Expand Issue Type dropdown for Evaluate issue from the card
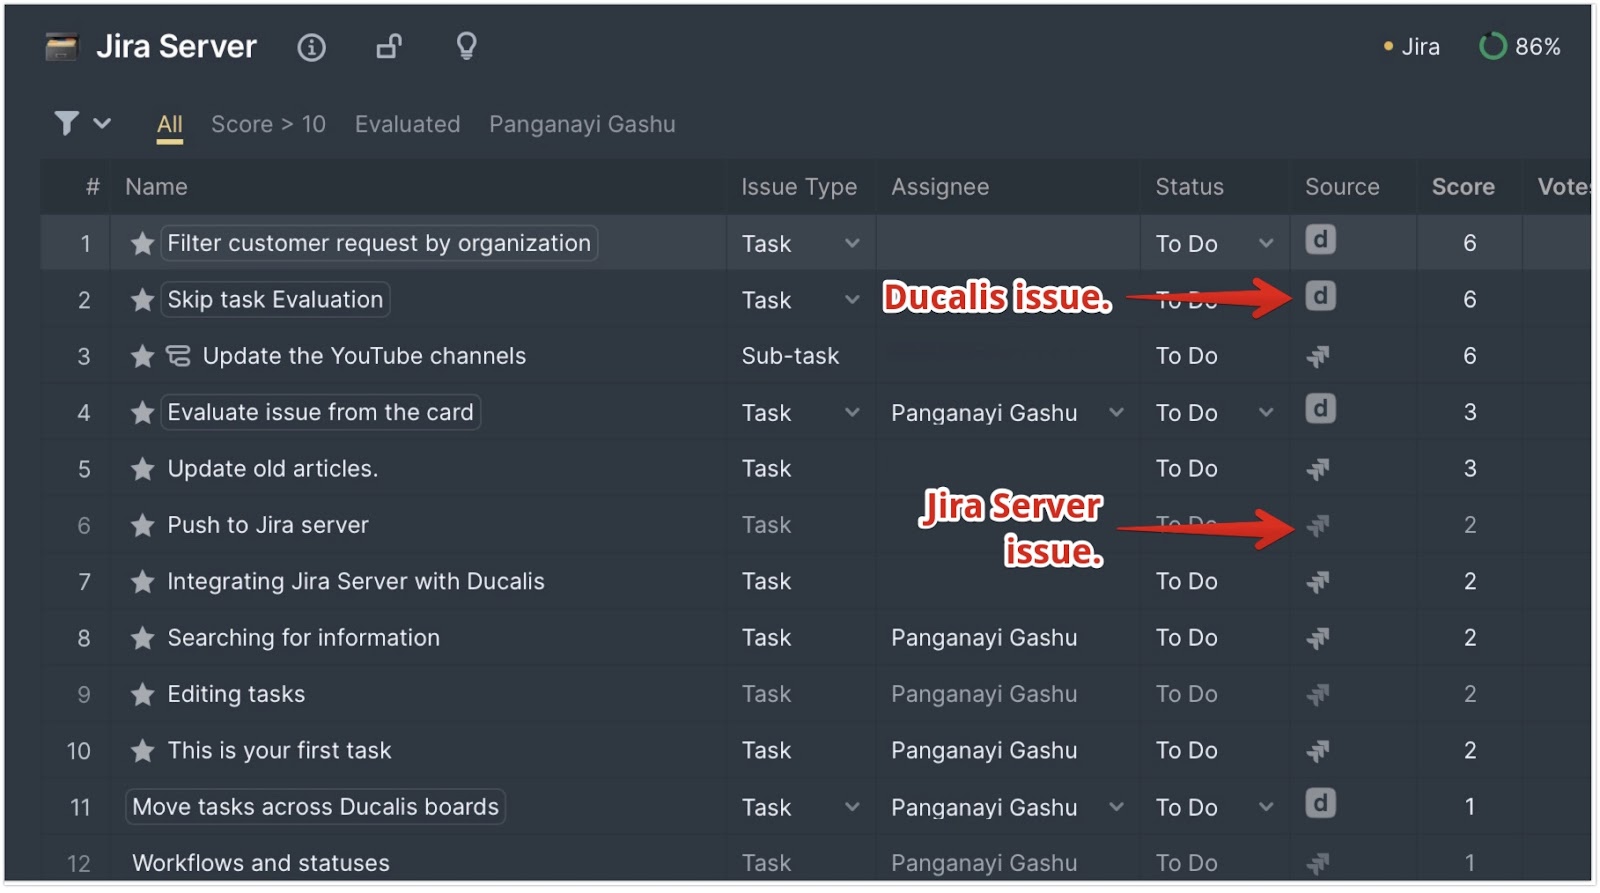 coord(852,412)
